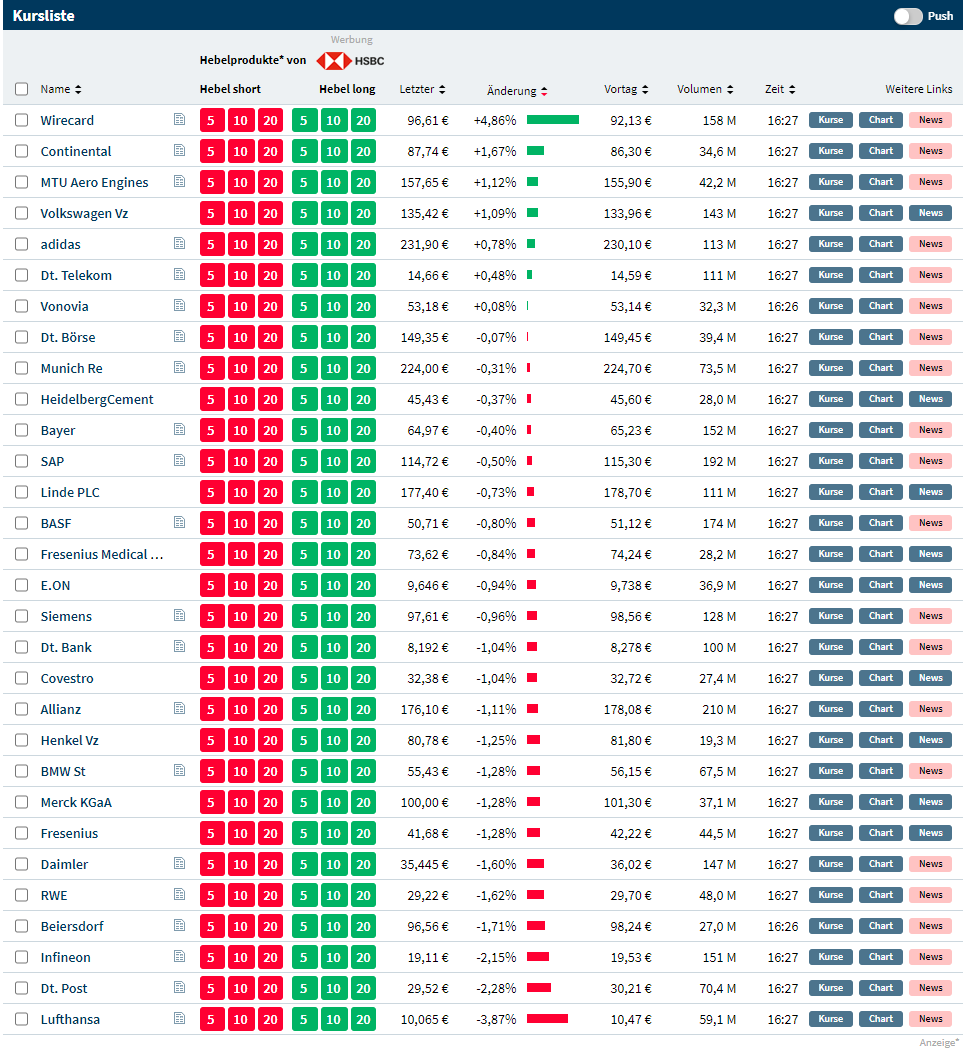The image size is (967, 1057).
Task: Open the E.ON stock link
Action: coord(55,585)
